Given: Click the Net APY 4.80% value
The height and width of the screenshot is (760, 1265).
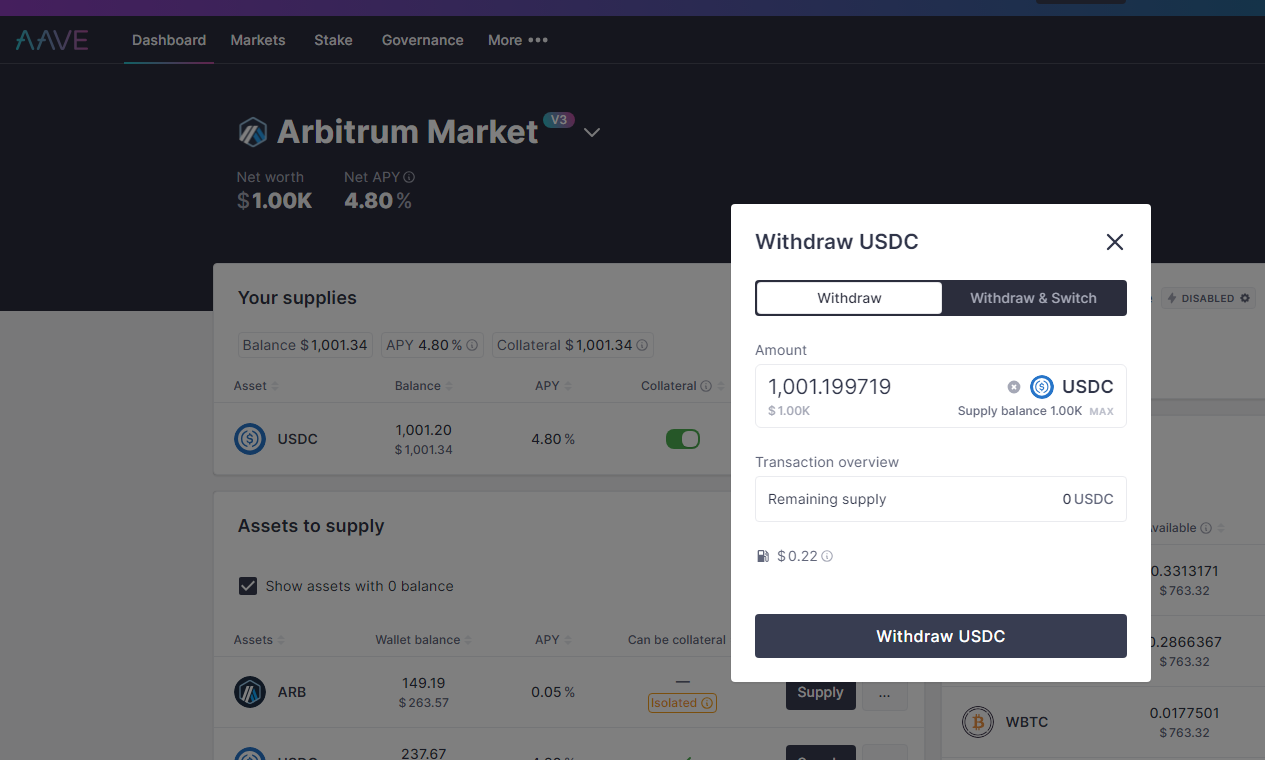Looking at the screenshot, I should click(x=378, y=201).
